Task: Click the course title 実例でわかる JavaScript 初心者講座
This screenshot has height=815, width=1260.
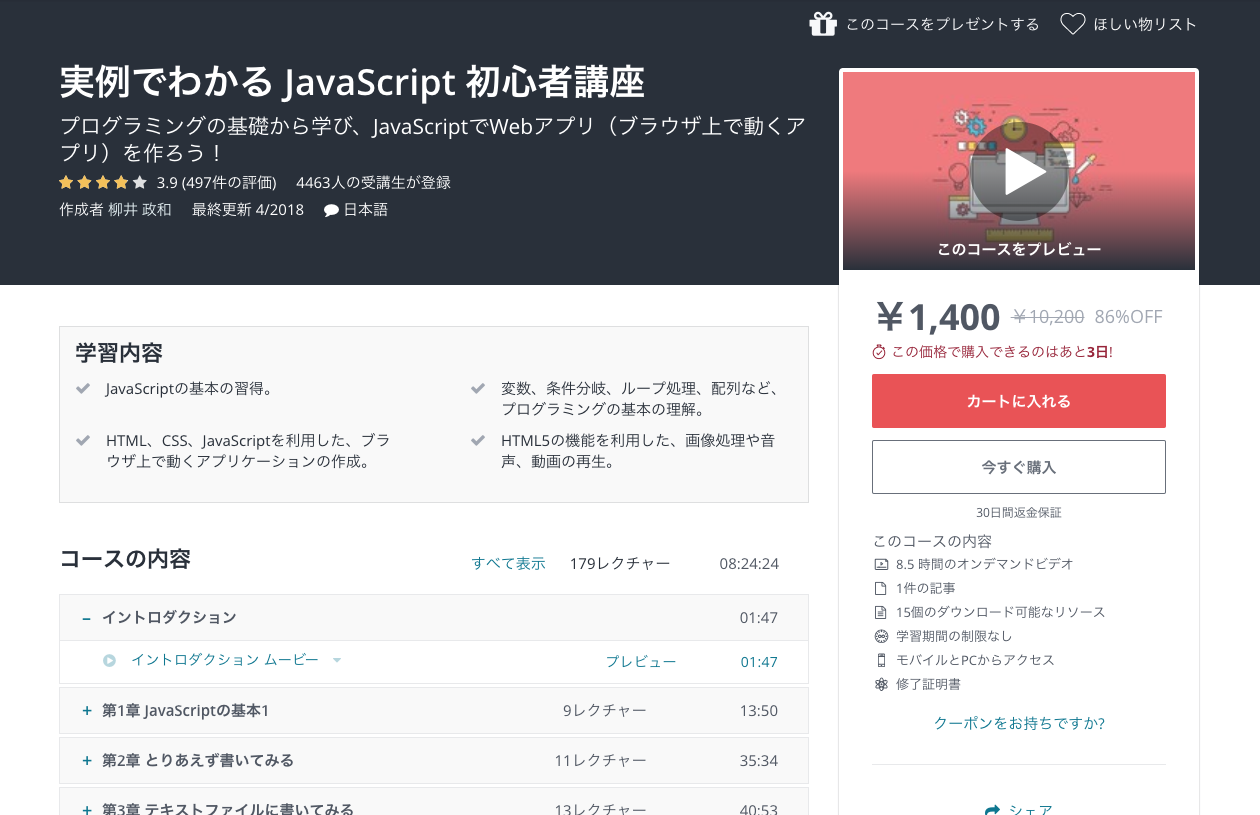Action: coord(352,82)
